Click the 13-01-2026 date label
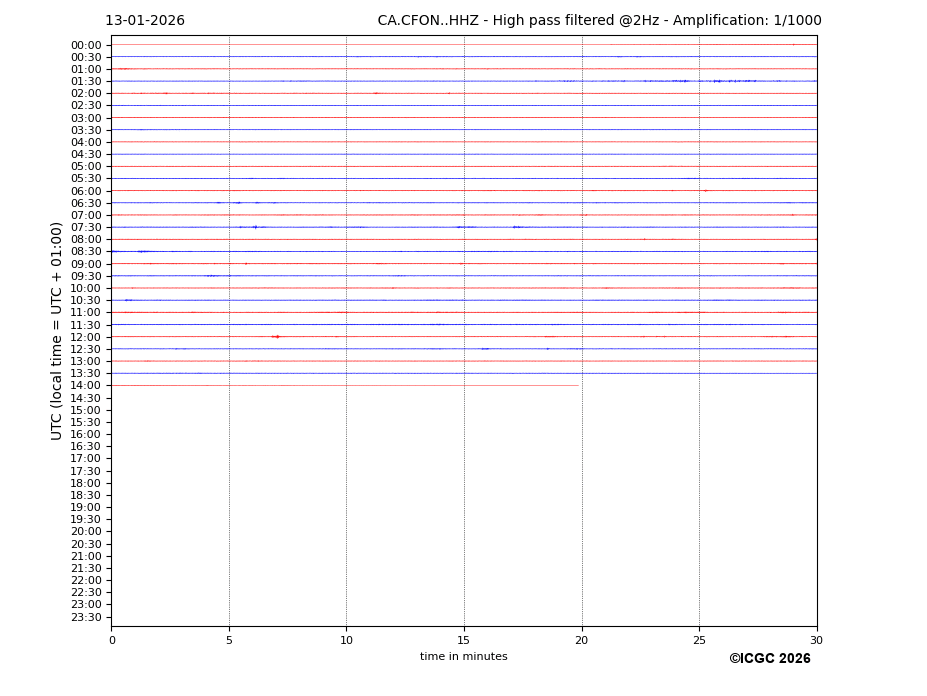The width and height of the screenshot is (927, 696). point(145,21)
